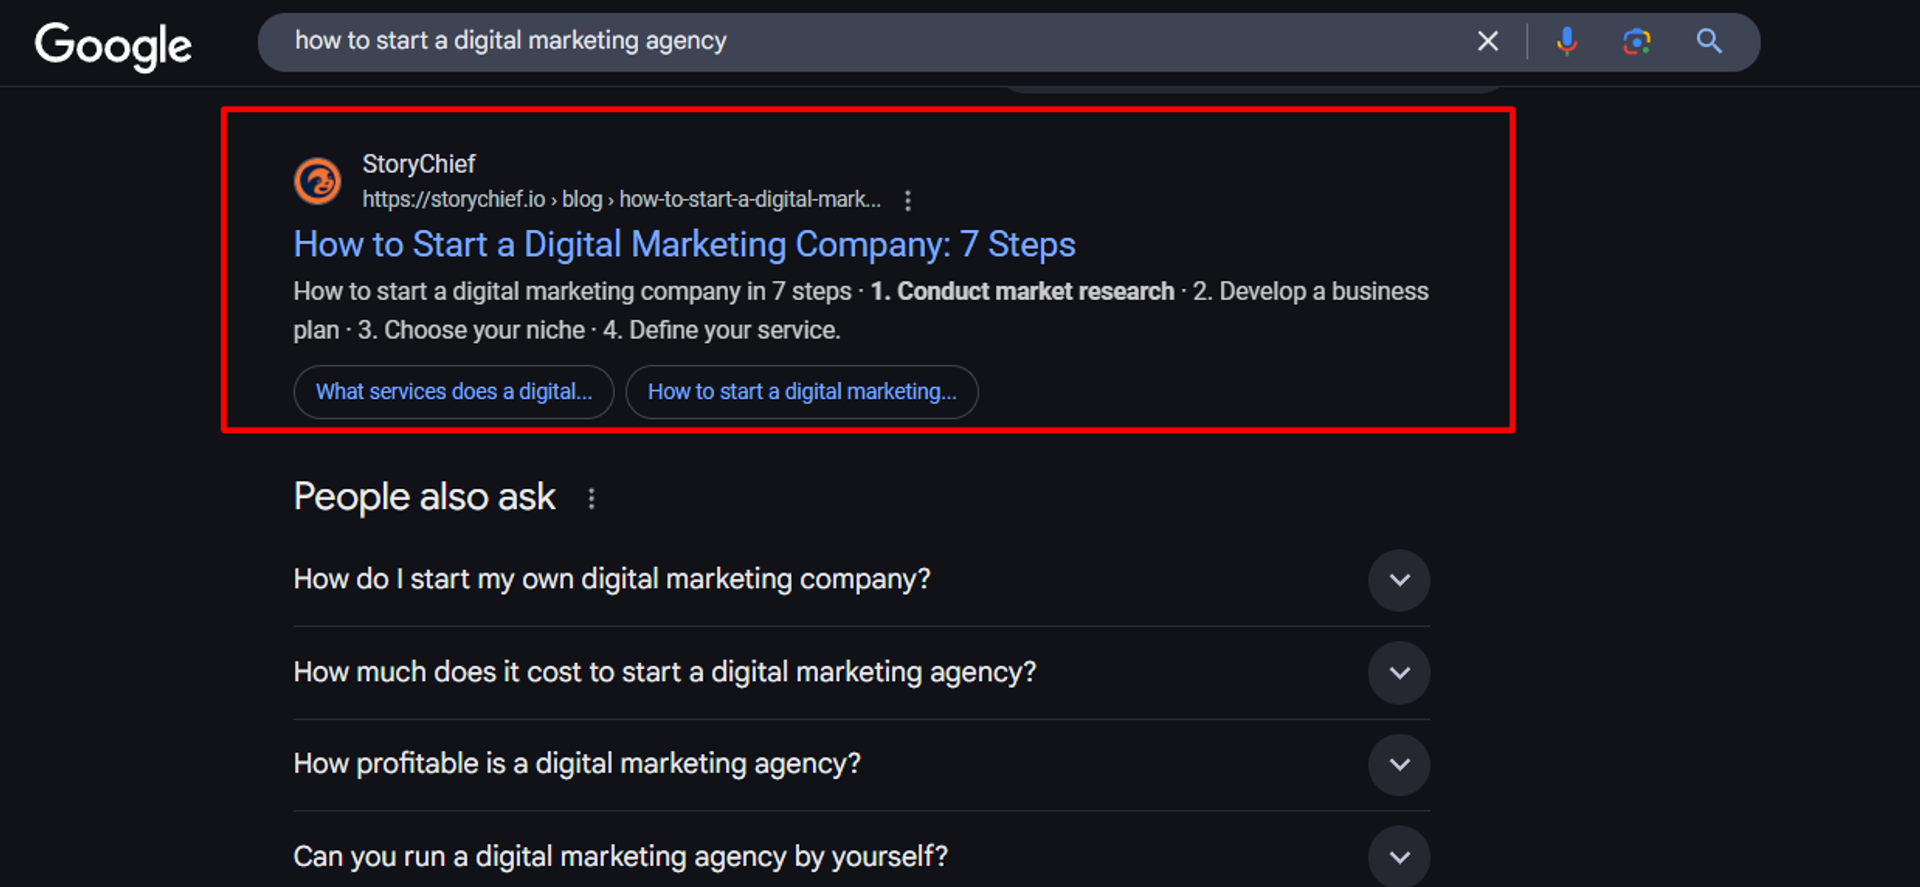The height and width of the screenshot is (887, 1920).
Task: Open three-dot menu beside StoryChief URL
Action: [x=908, y=200]
